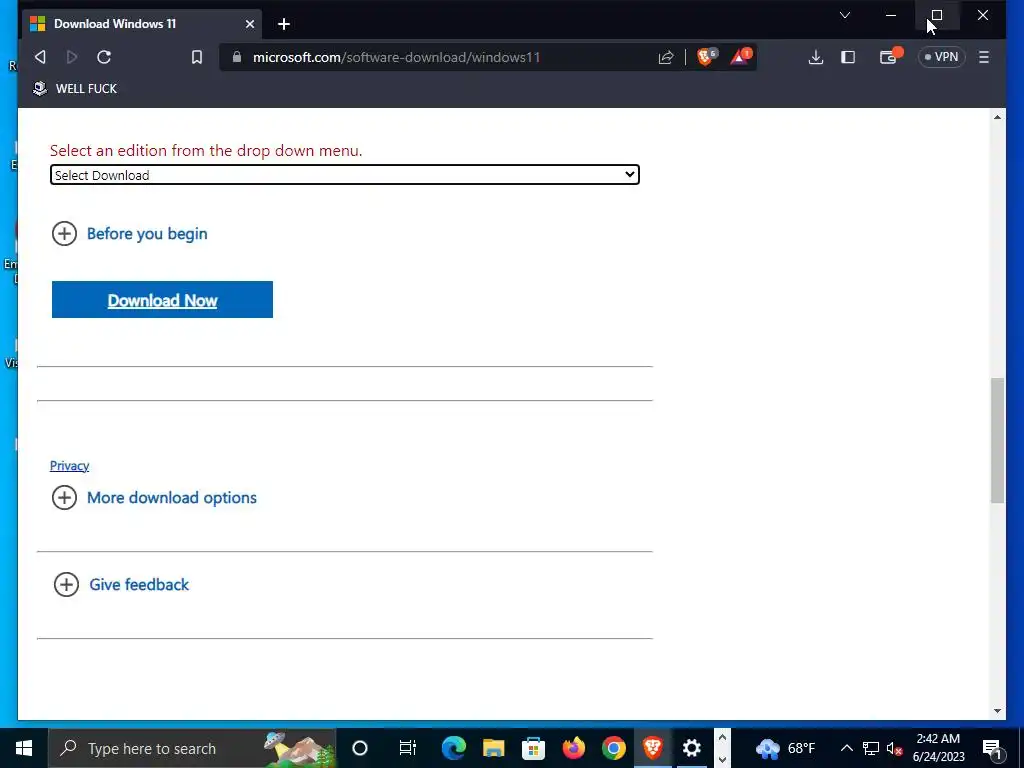The height and width of the screenshot is (768, 1024).
Task: Maximize the Brave browser window
Action: (x=936, y=15)
